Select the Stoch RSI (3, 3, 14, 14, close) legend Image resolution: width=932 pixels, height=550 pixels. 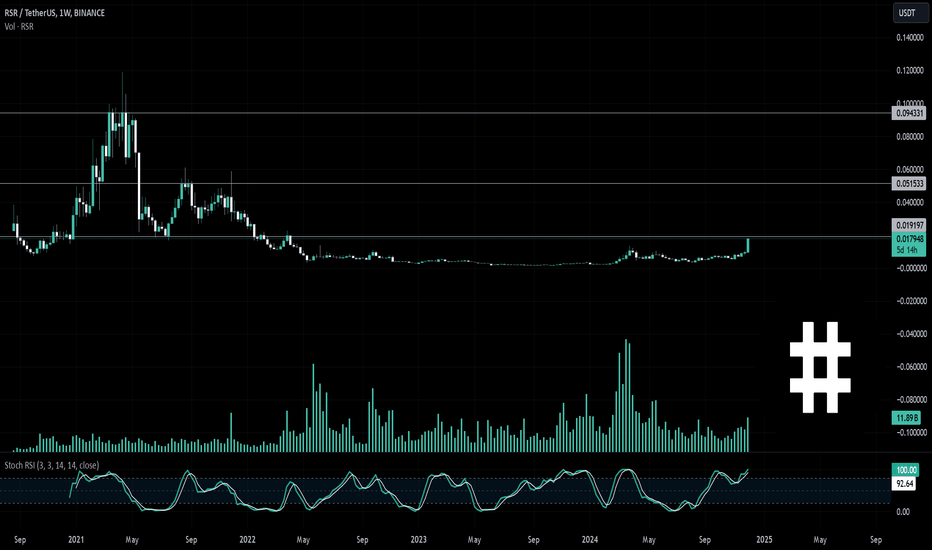[x=52, y=465]
